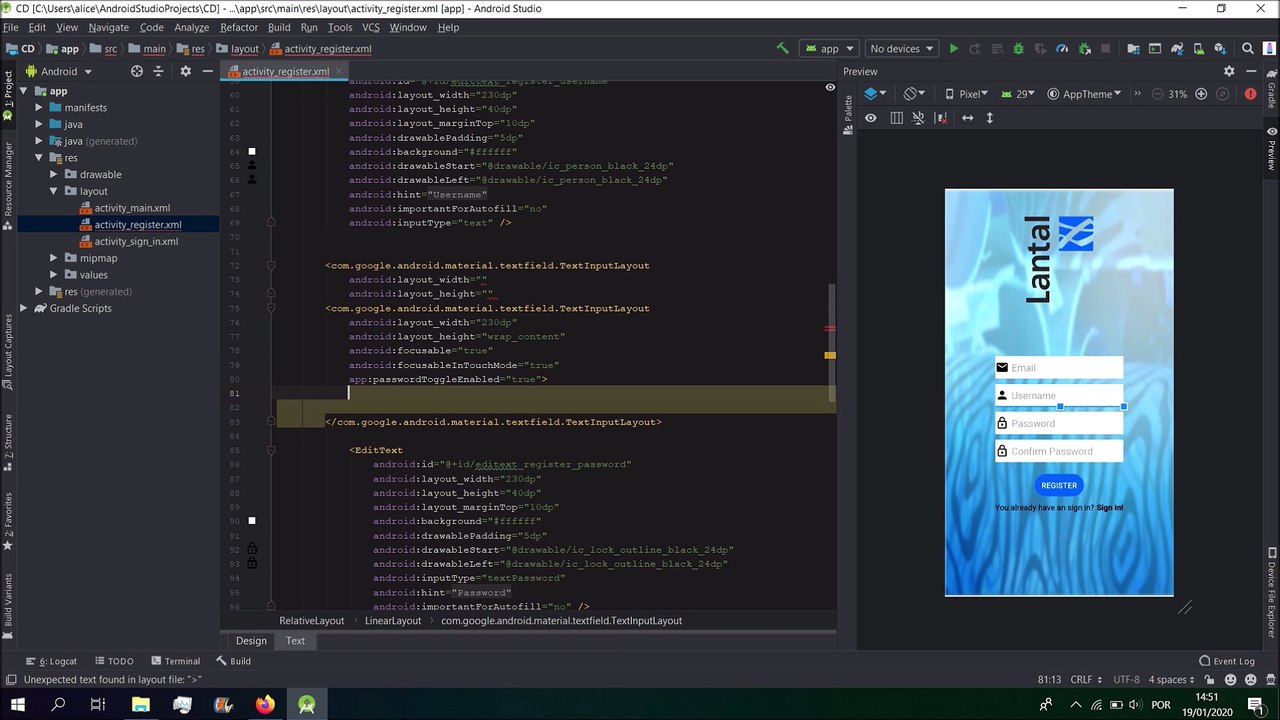Select the design surface layers icon

coord(874,94)
